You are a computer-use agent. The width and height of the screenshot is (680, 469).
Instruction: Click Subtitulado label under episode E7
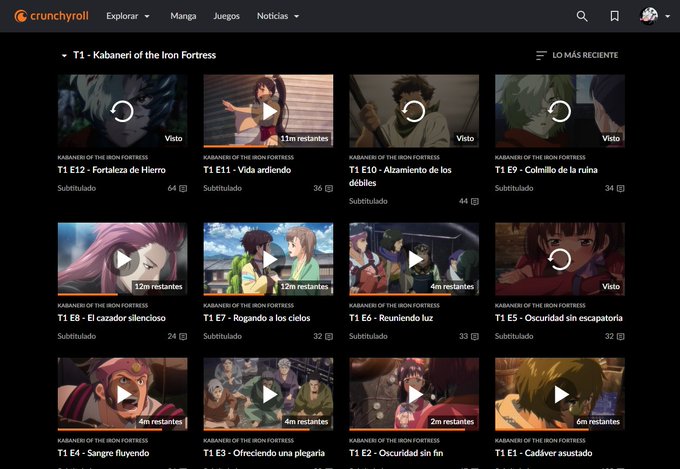tap(222, 336)
